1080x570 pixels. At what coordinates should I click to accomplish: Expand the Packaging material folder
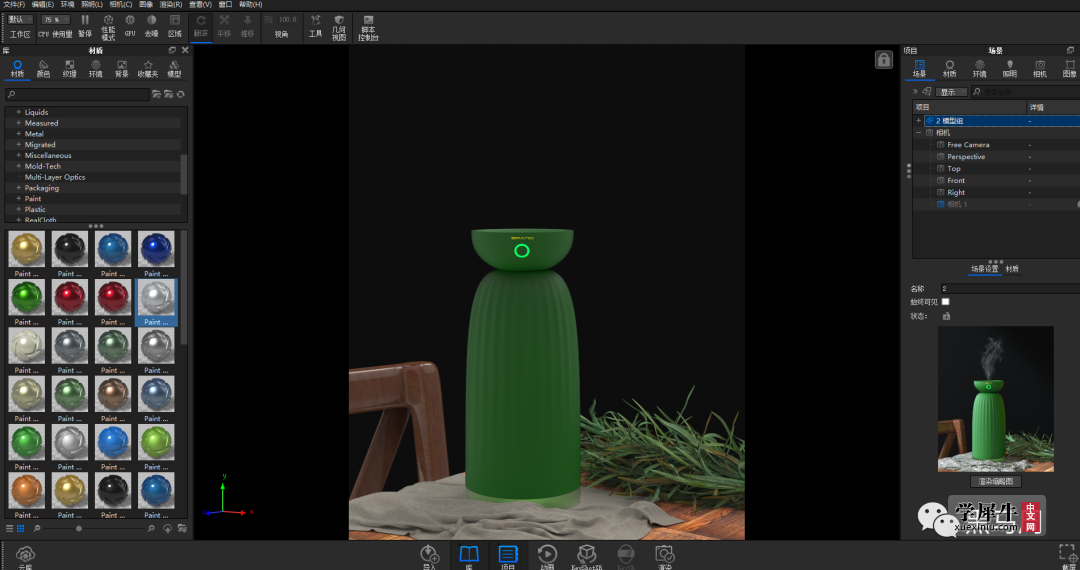tap(19, 187)
